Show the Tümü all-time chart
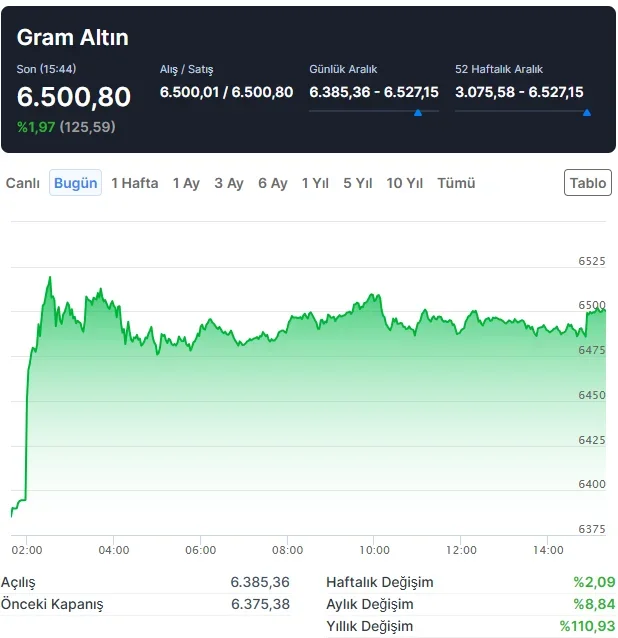This screenshot has width=618, height=638. point(456,183)
